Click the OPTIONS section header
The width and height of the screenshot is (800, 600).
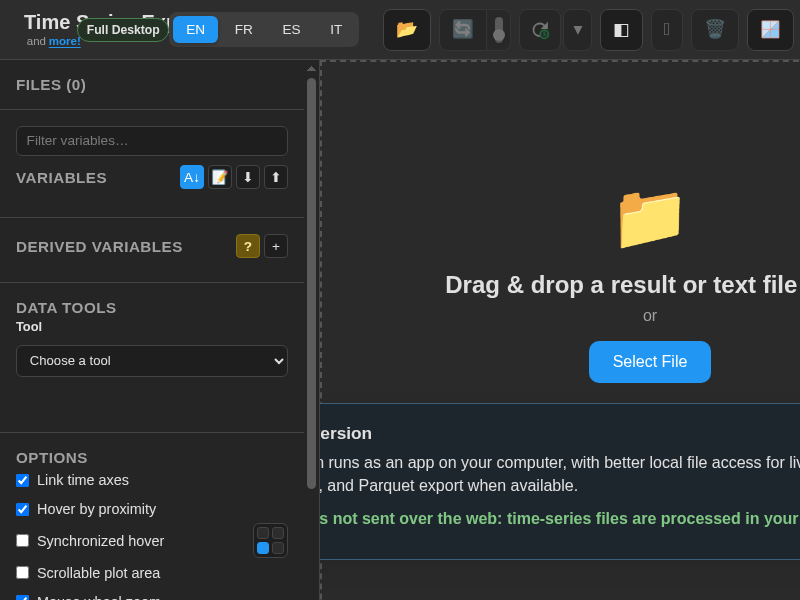pos(52,458)
